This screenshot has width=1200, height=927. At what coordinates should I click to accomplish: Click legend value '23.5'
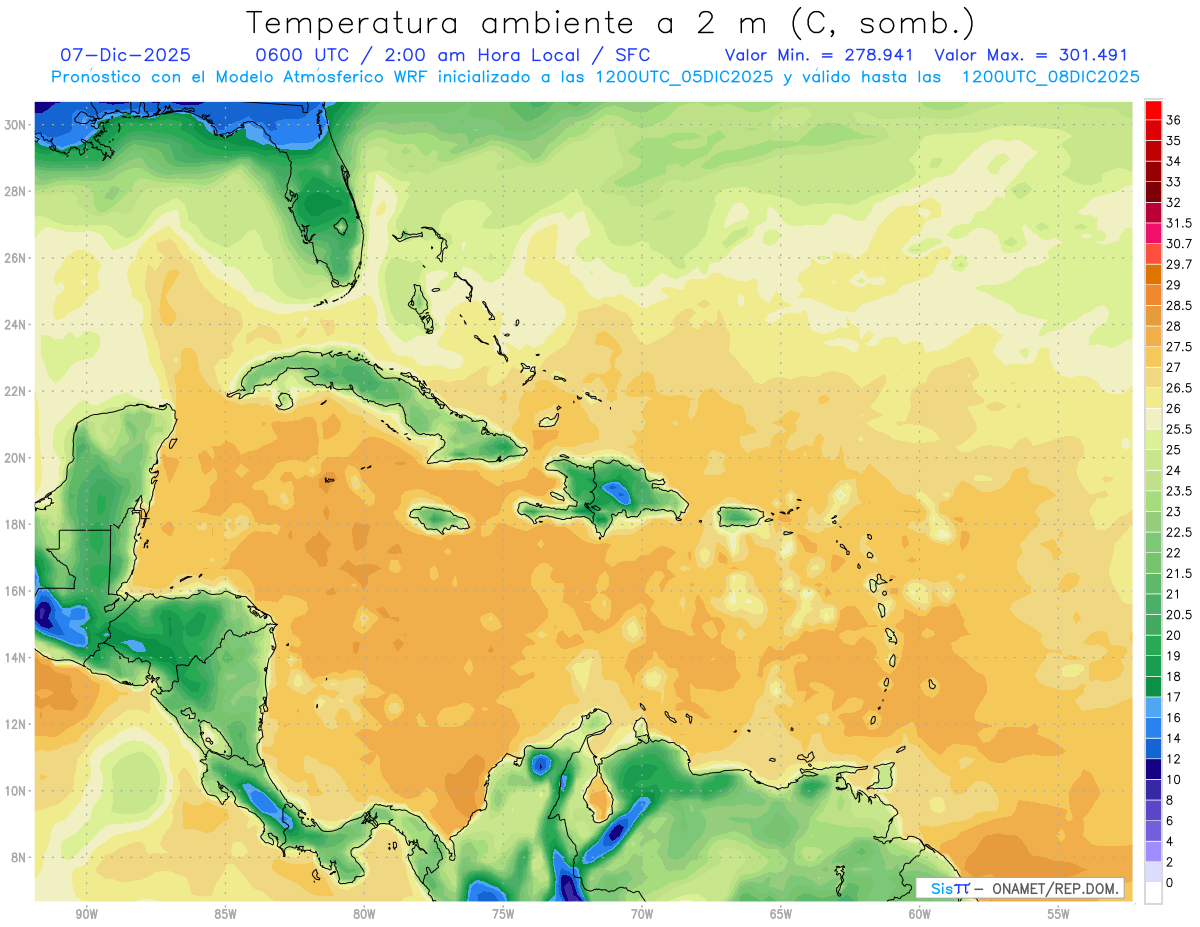coord(1179,491)
